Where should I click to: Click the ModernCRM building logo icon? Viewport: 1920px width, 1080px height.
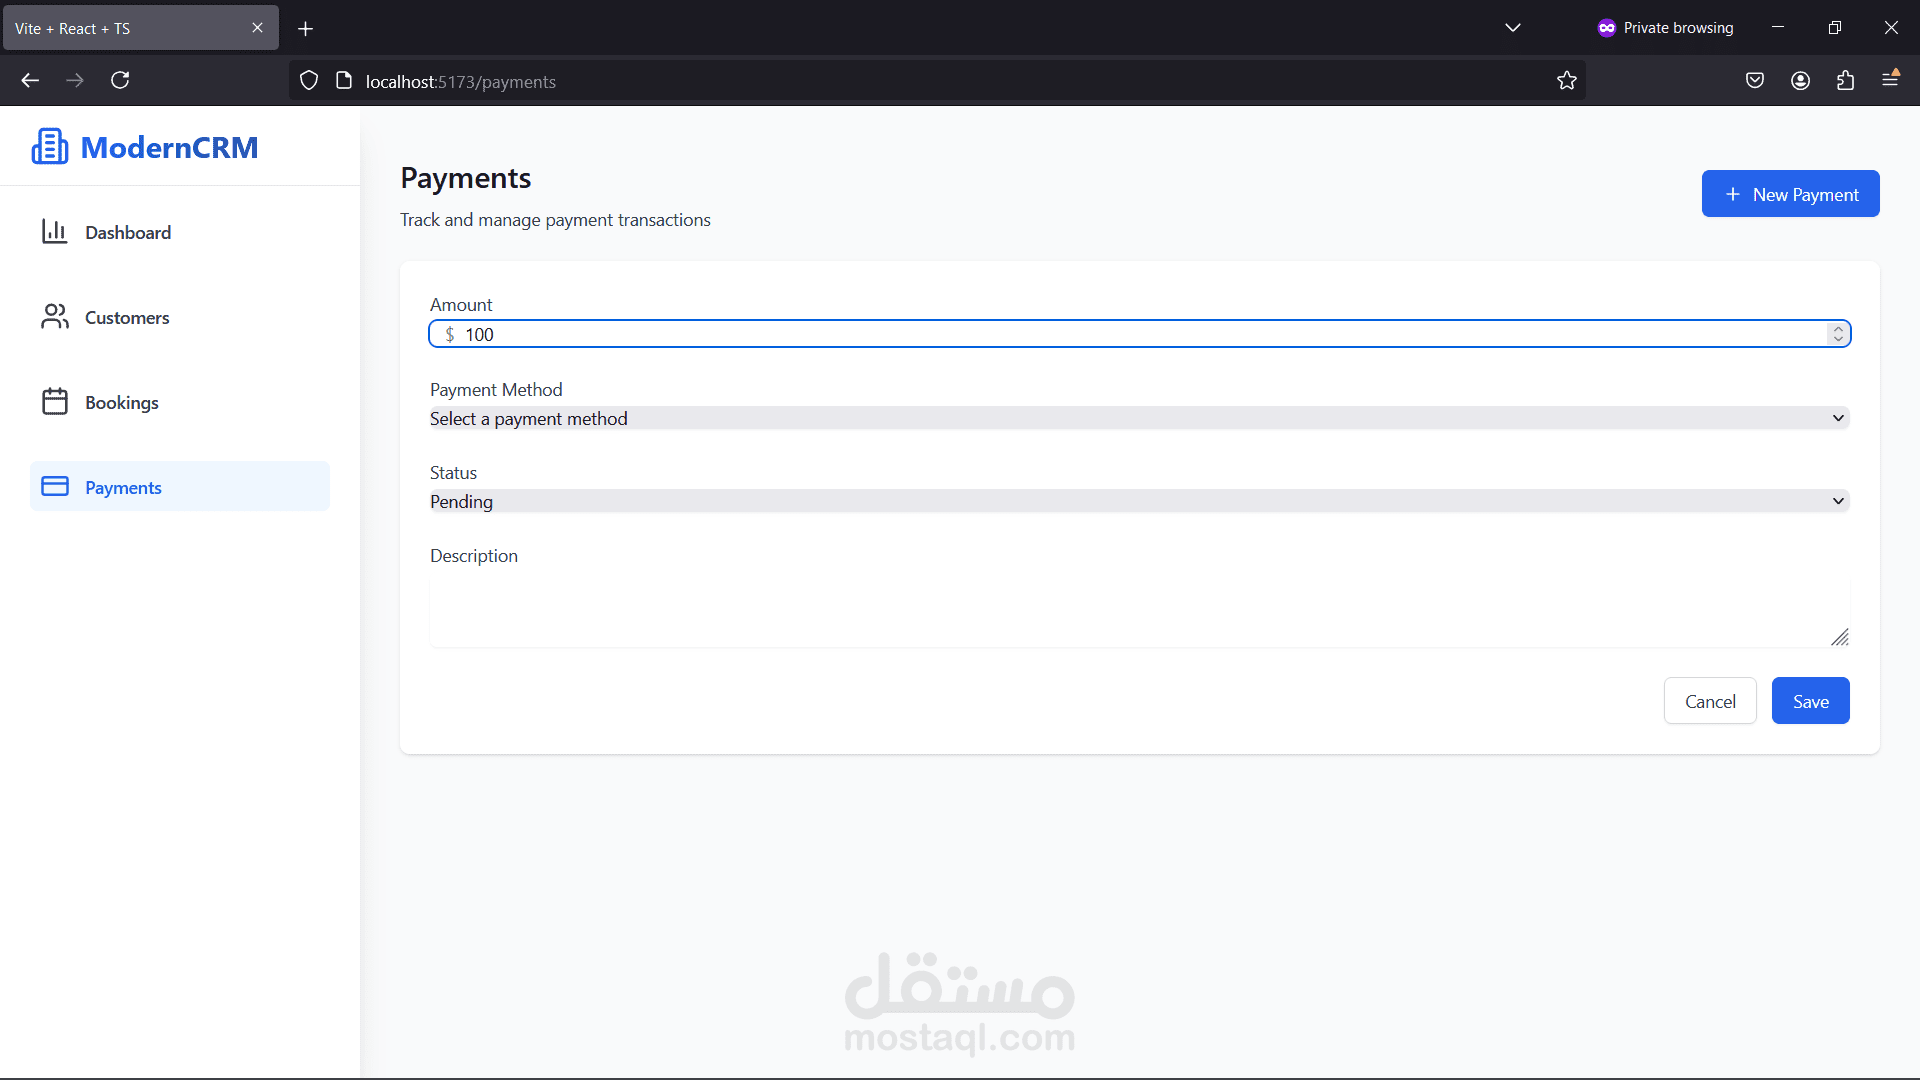[x=50, y=147]
